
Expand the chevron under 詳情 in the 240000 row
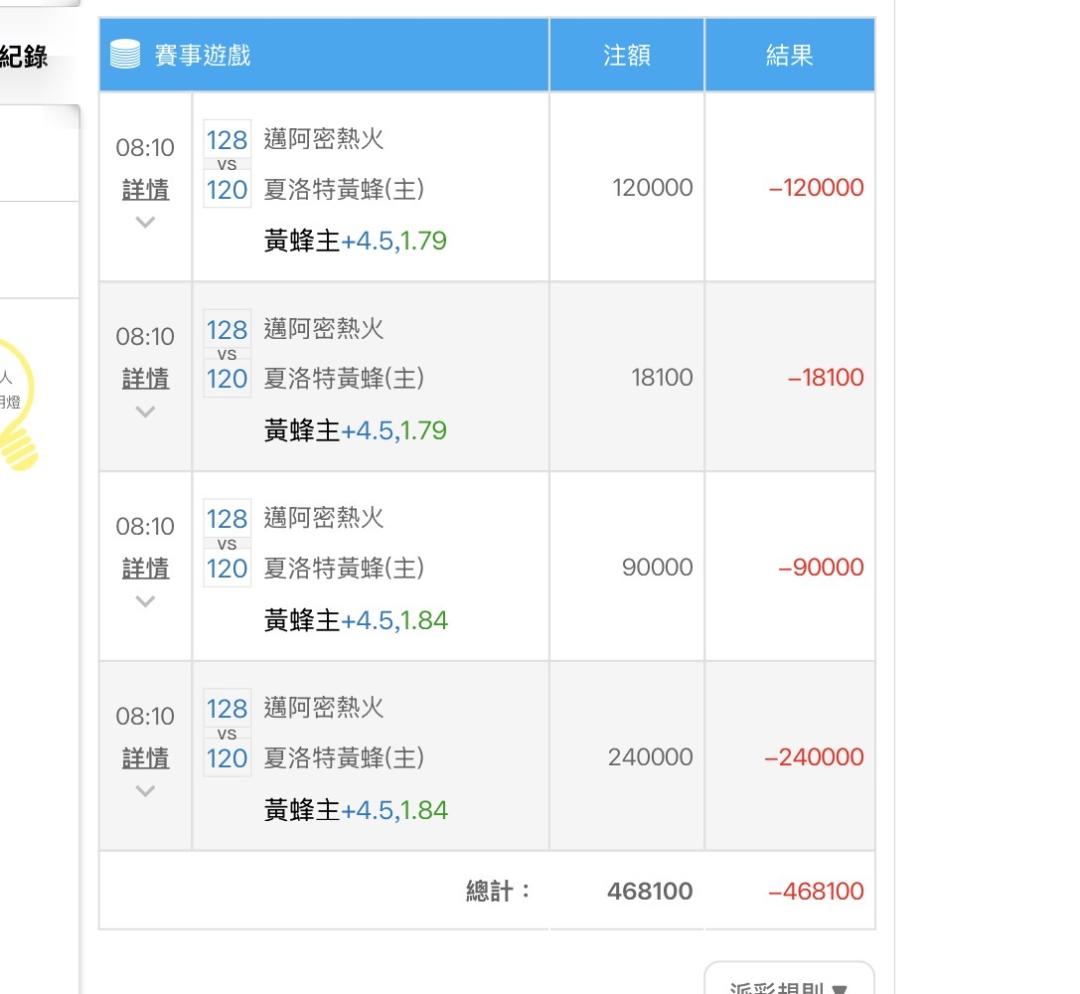coord(145,790)
